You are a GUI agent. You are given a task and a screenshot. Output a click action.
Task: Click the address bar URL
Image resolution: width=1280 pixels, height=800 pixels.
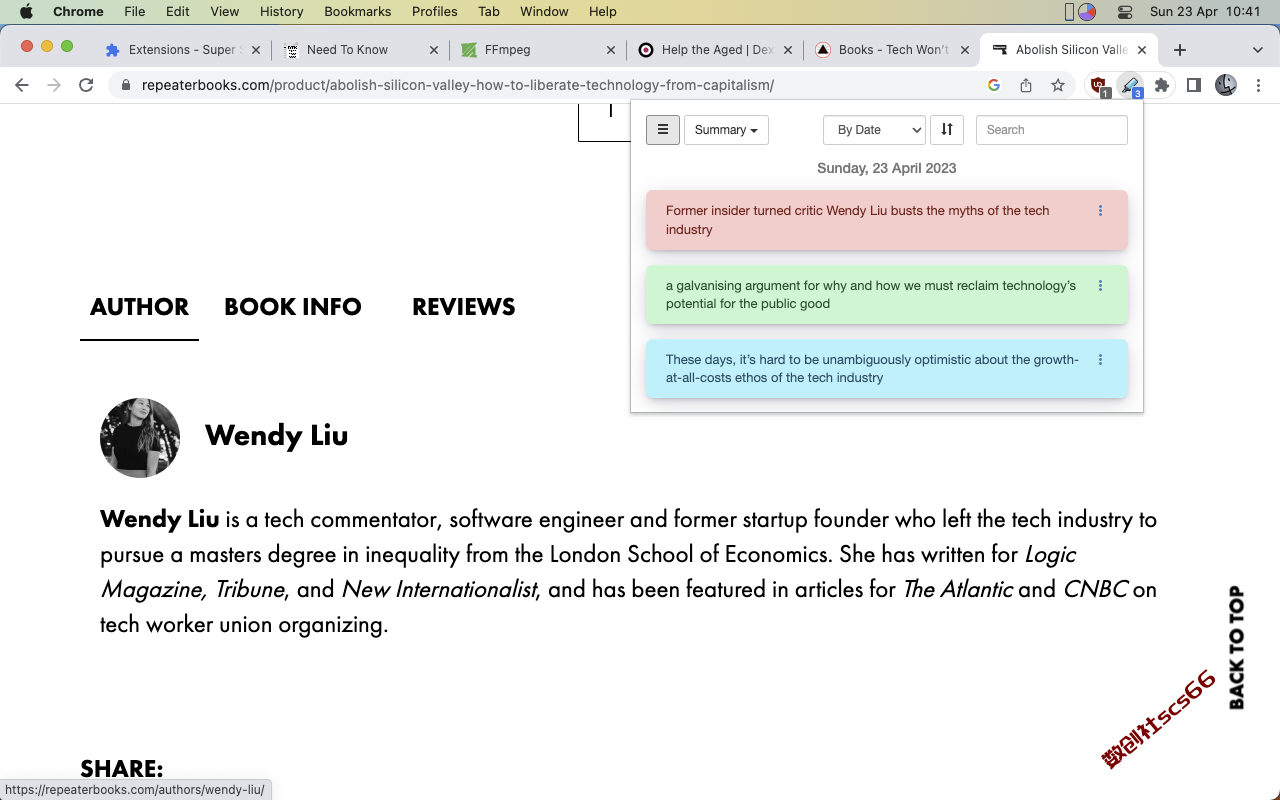[458, 86]
